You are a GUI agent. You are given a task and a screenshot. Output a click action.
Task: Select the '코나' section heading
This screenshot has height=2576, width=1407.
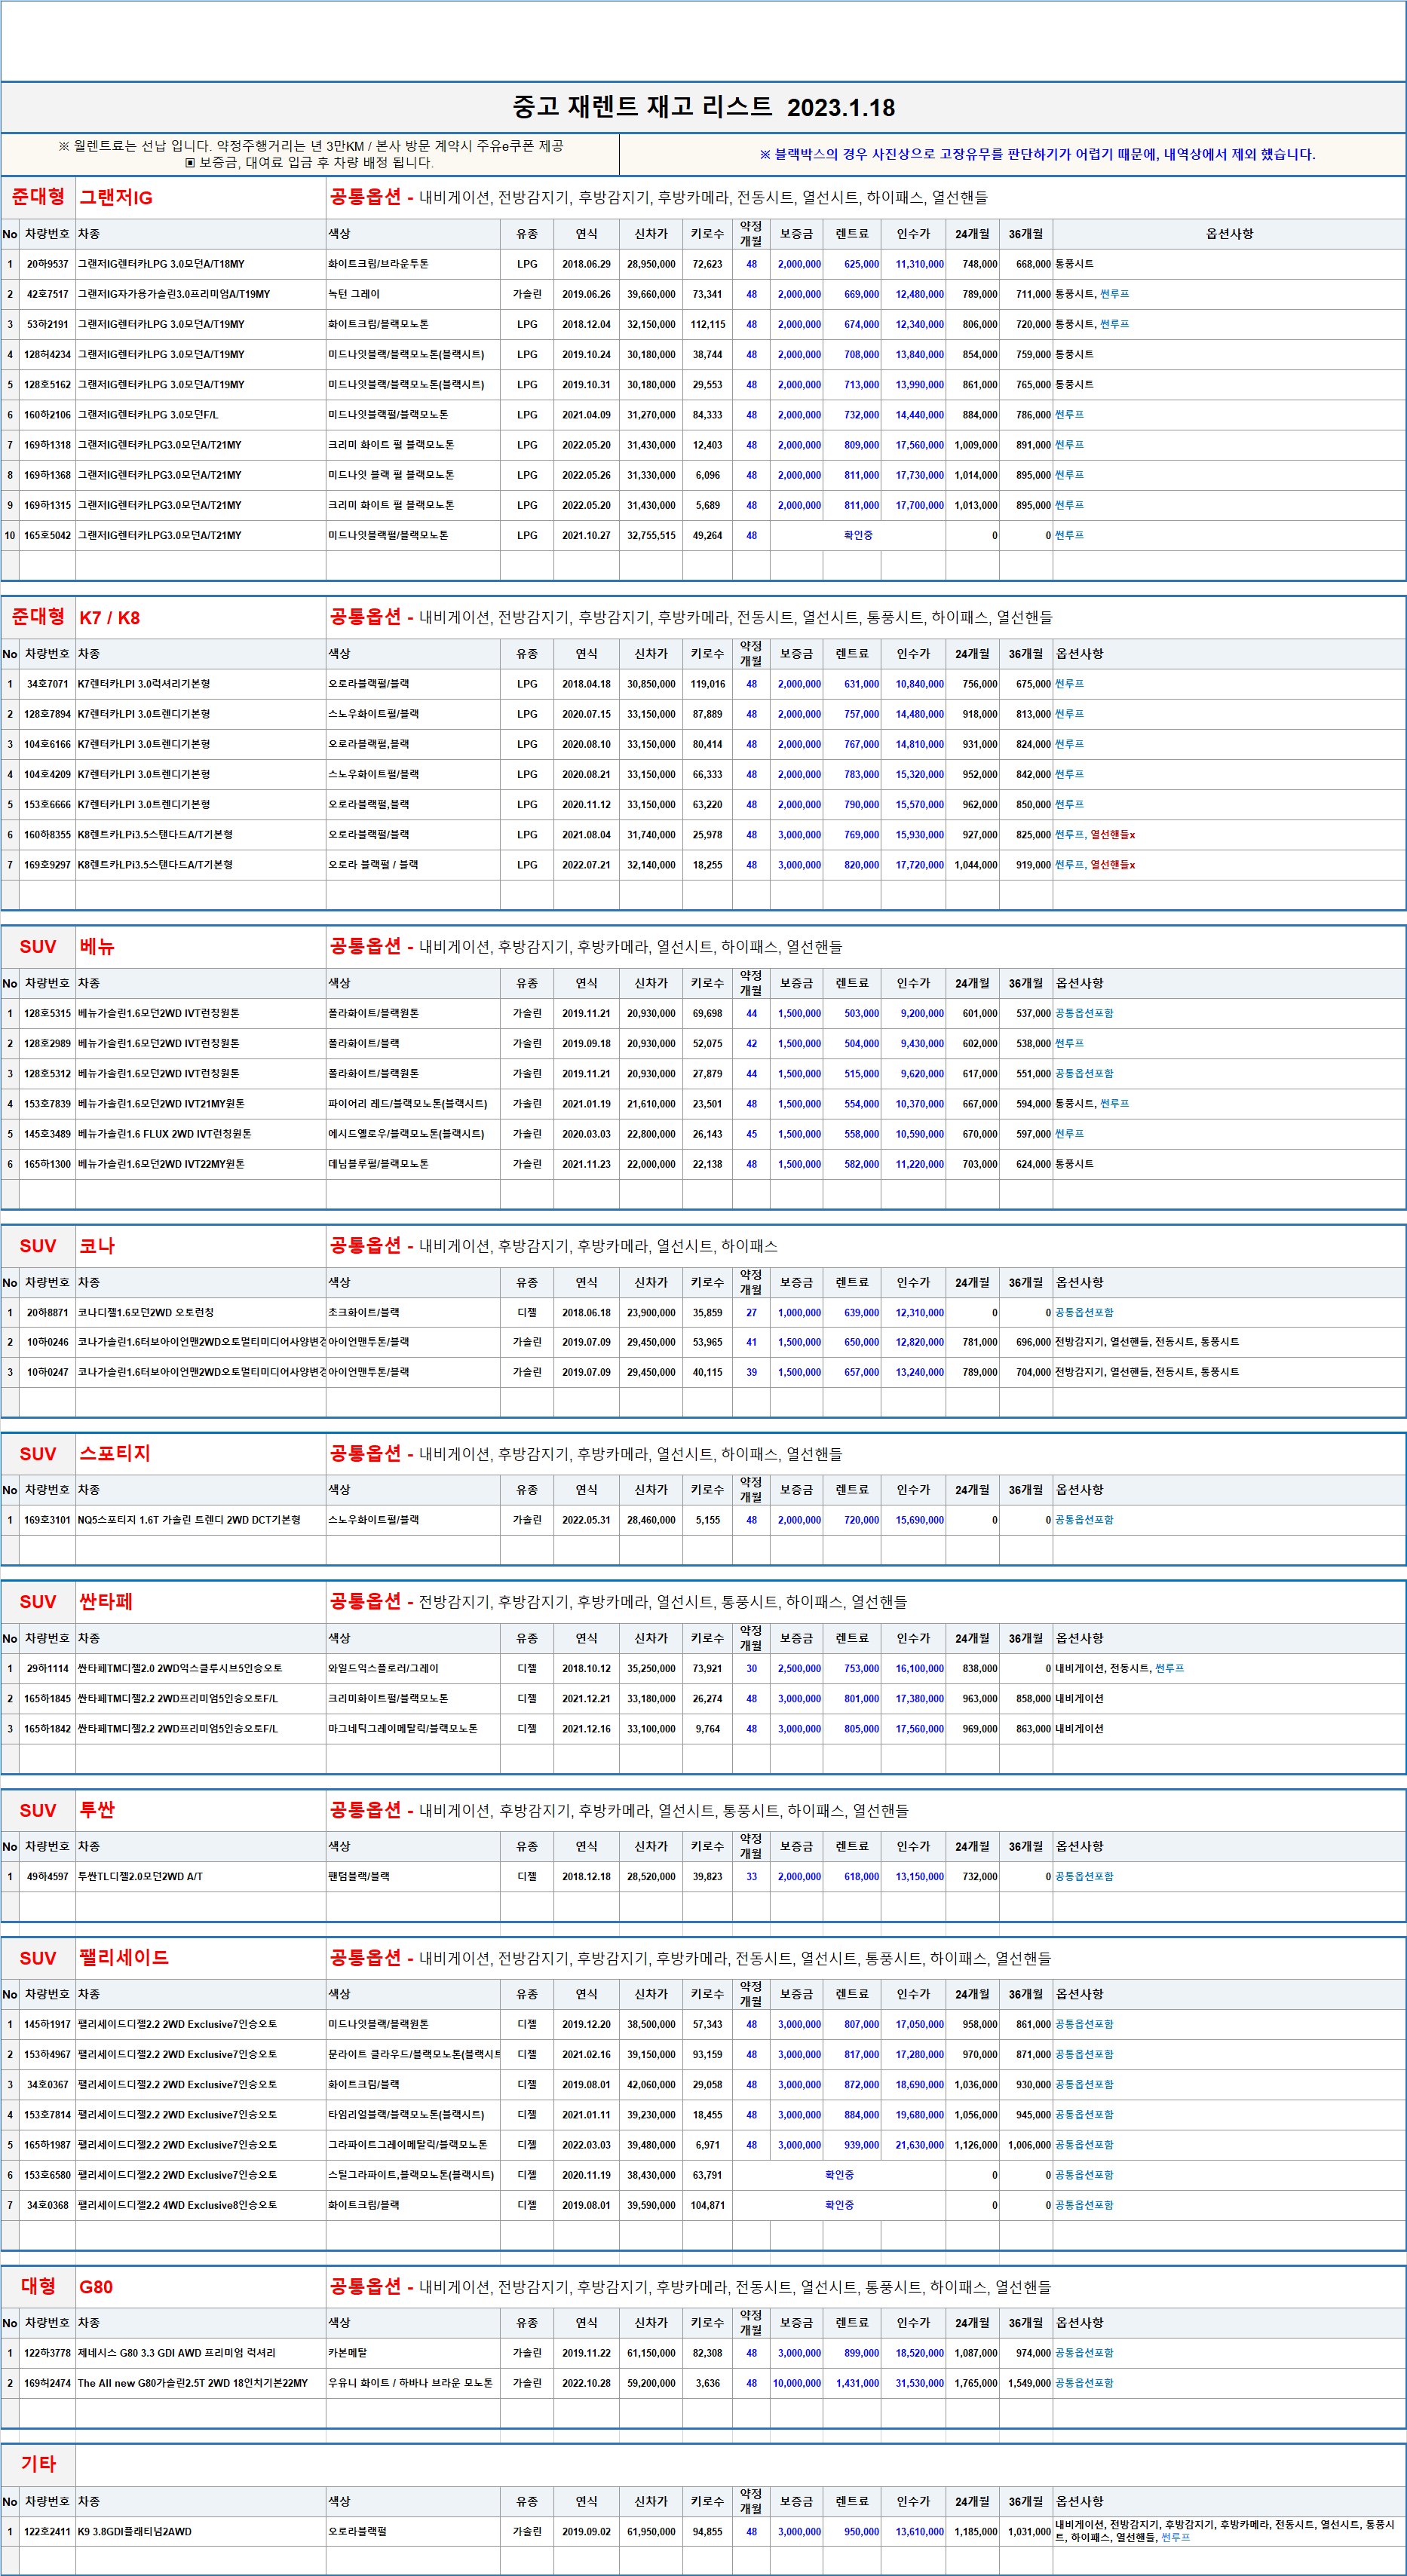click(x=97, y=1245)
